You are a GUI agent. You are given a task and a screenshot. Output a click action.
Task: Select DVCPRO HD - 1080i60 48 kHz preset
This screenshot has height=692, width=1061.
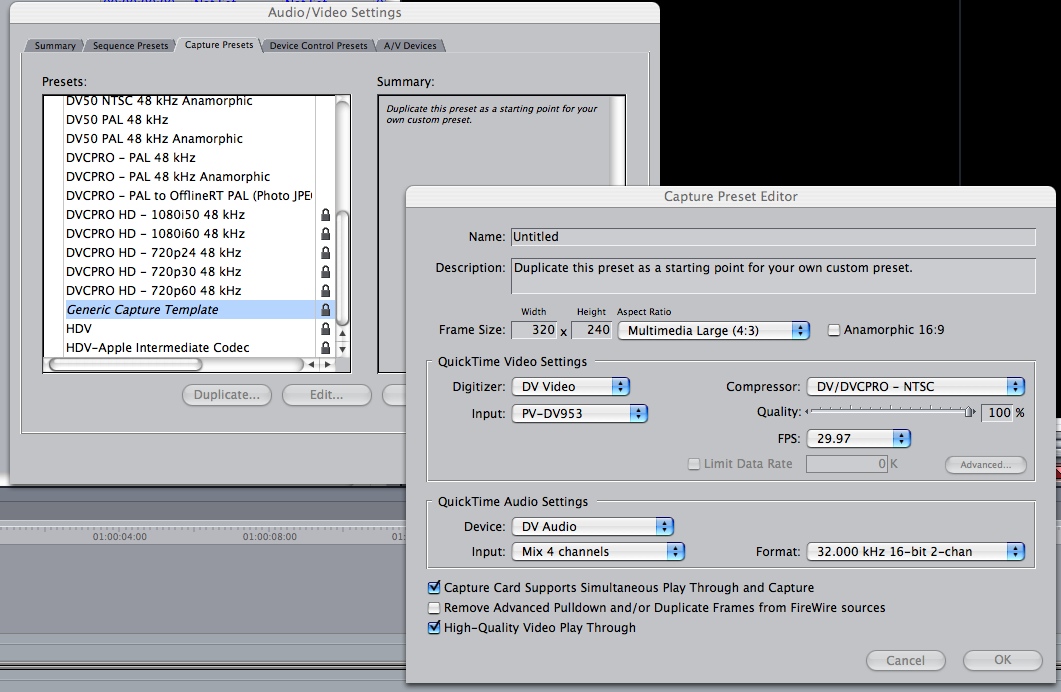click(x=155, y=234)
